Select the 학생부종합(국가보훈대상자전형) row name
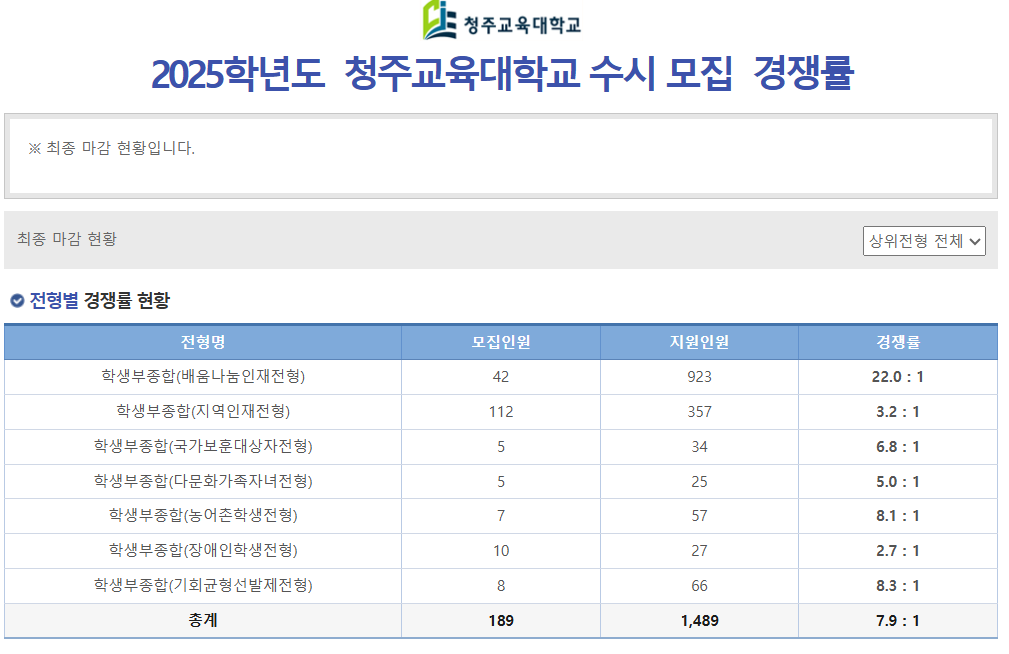The height and width of the screenshot is (654, 1009). pyautogui.click(x=203, y=446)
